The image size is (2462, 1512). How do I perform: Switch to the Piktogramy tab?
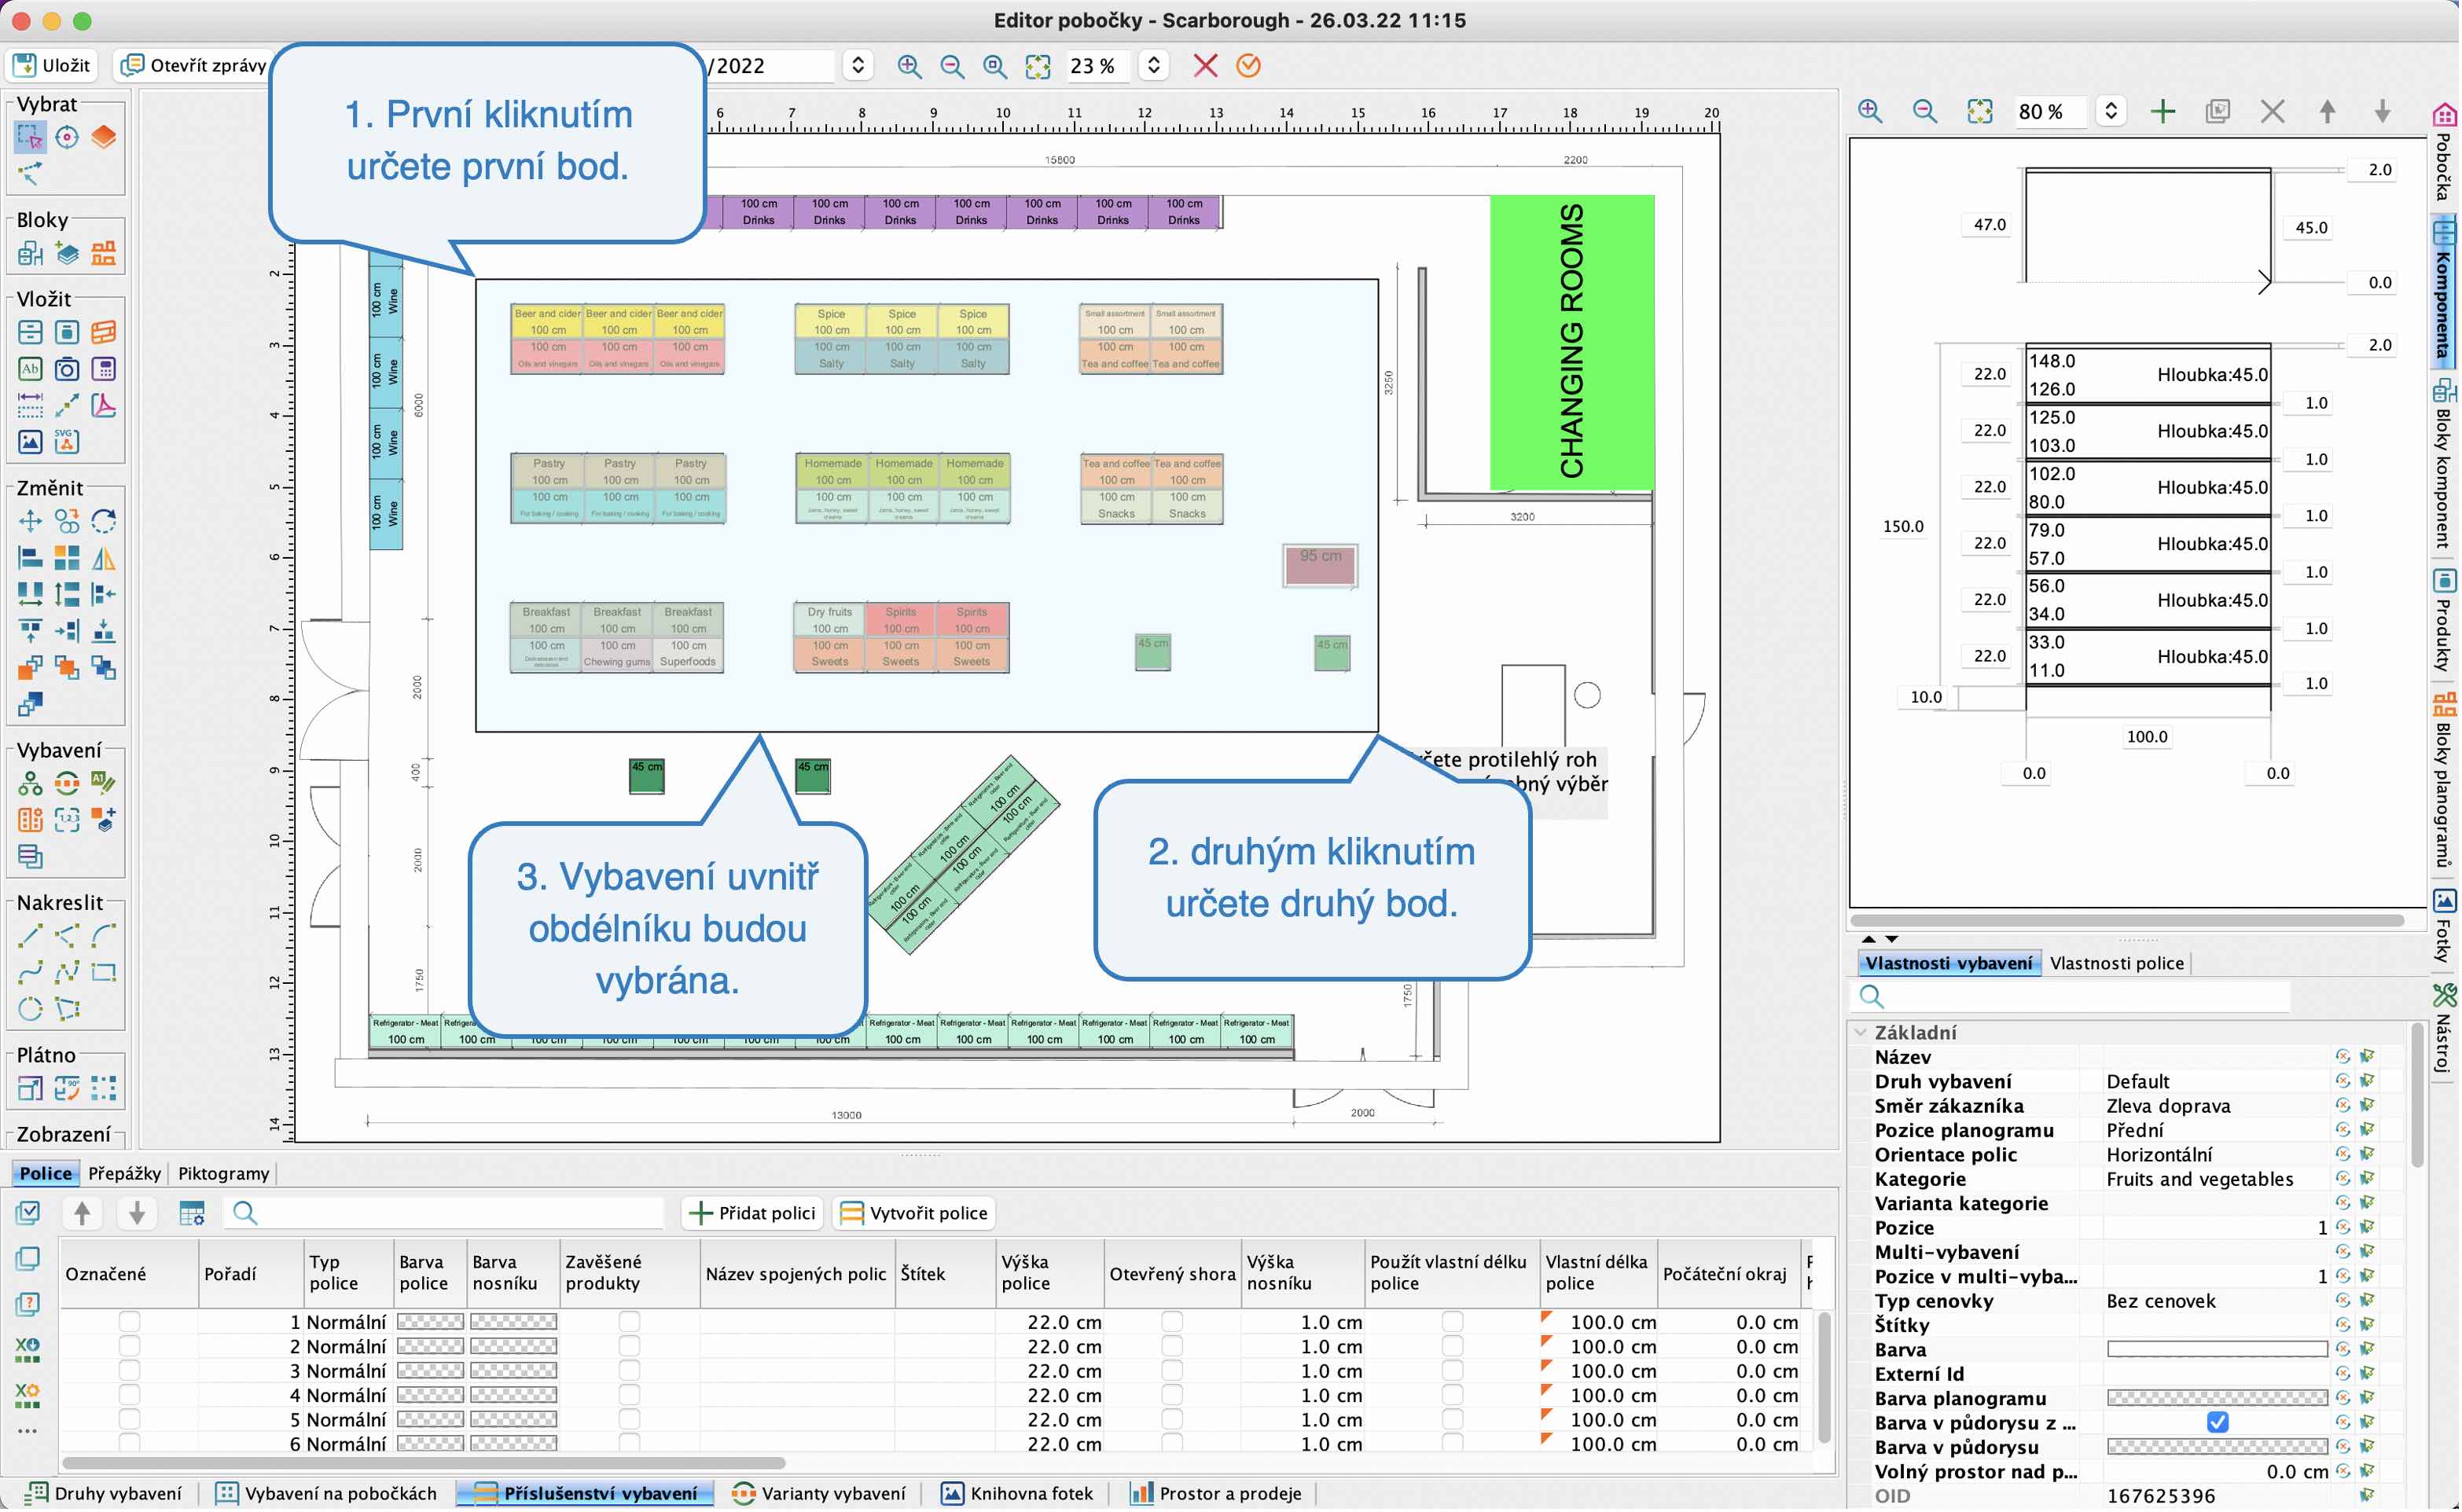pyautogui.click(x=224, y=1175)
